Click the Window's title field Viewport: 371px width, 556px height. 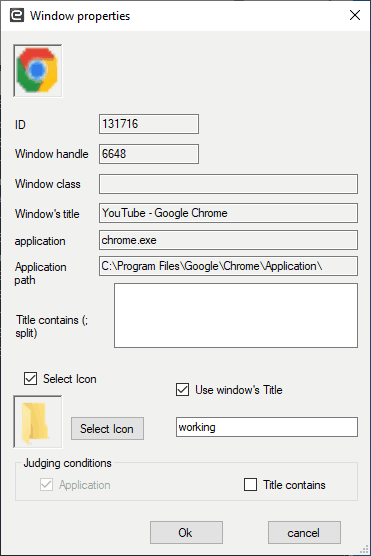(x=228, y=213)
